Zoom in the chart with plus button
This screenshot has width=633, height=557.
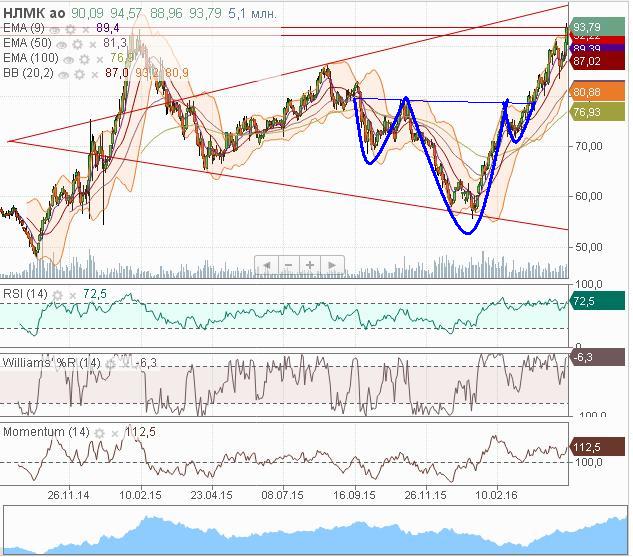[311, 265]
